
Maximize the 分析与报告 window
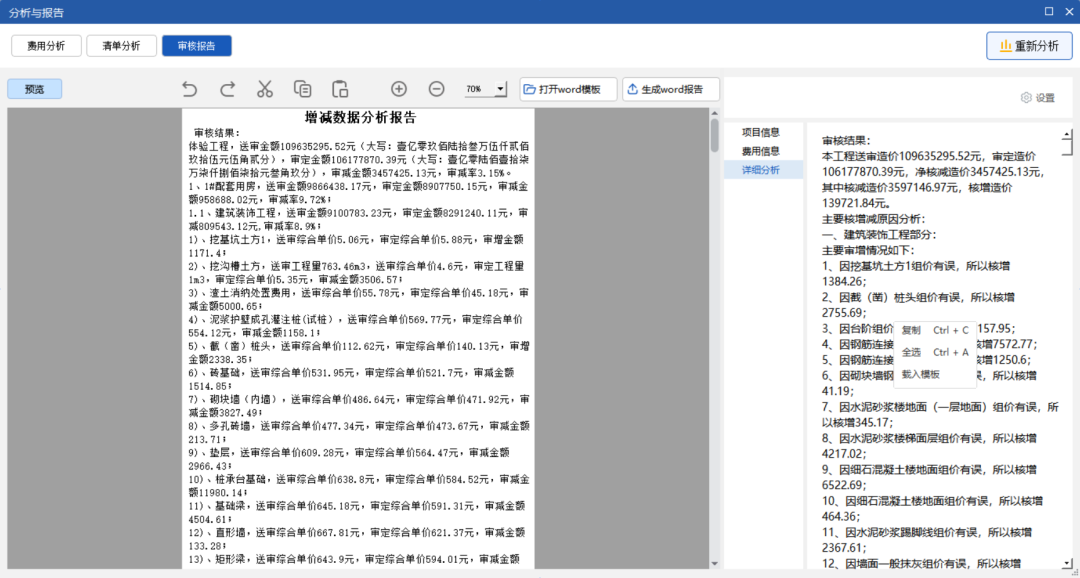pos(1049,11)
